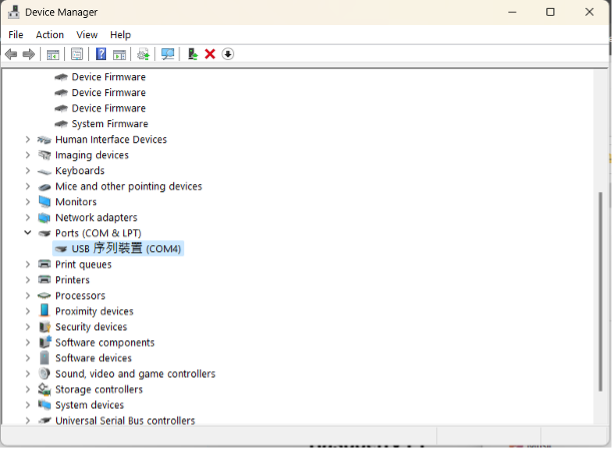Screen dimensions: 613x449
Task: Expand Sound, video and game controllers
Action: click(28, 374)
